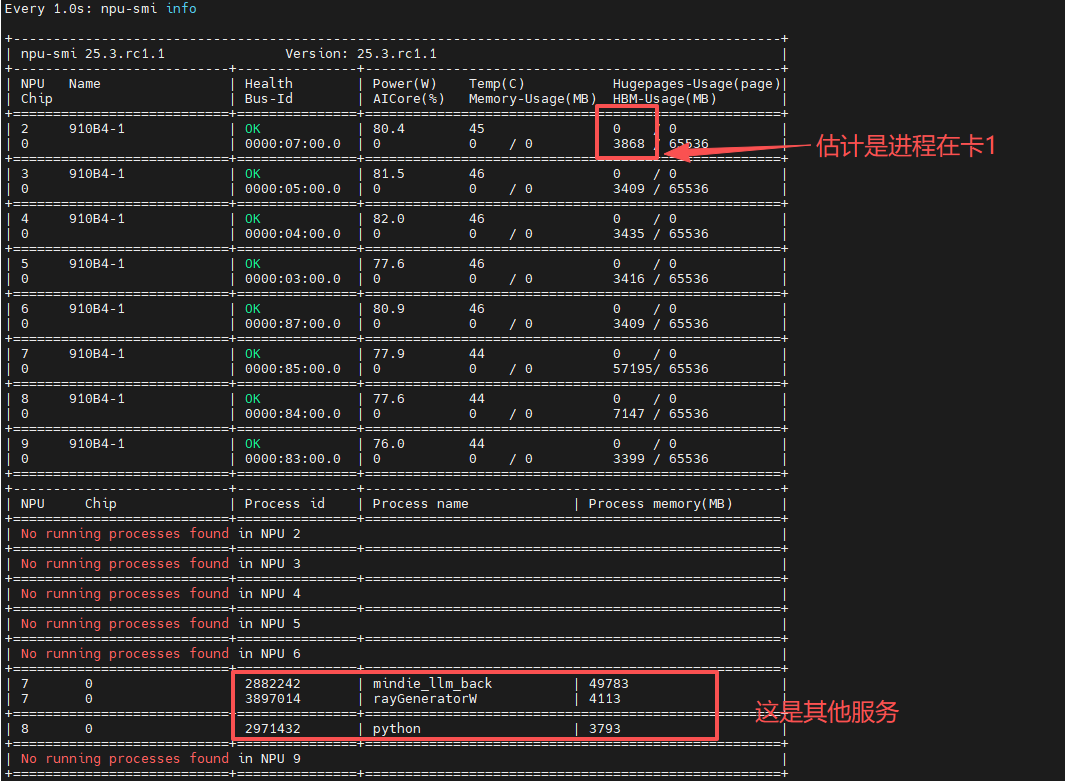Click the "Process memory(MB)" header

[660, 503]
